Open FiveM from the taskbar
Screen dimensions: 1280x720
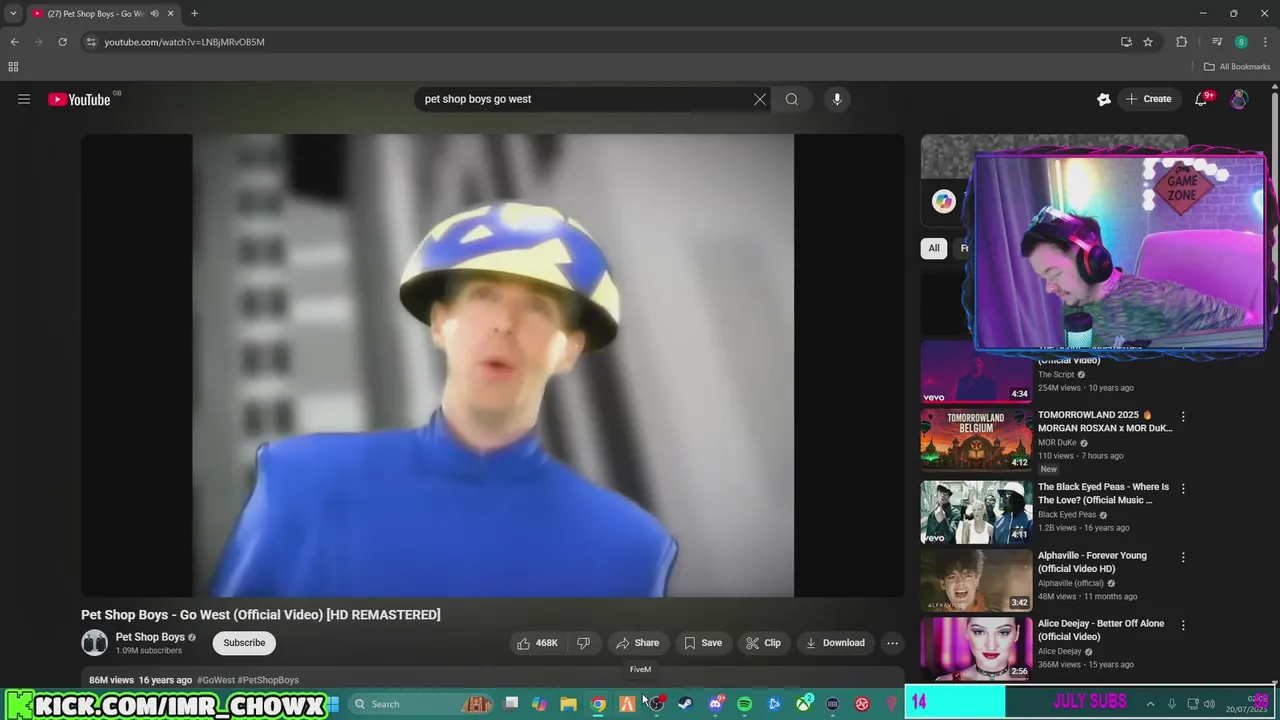627,704
